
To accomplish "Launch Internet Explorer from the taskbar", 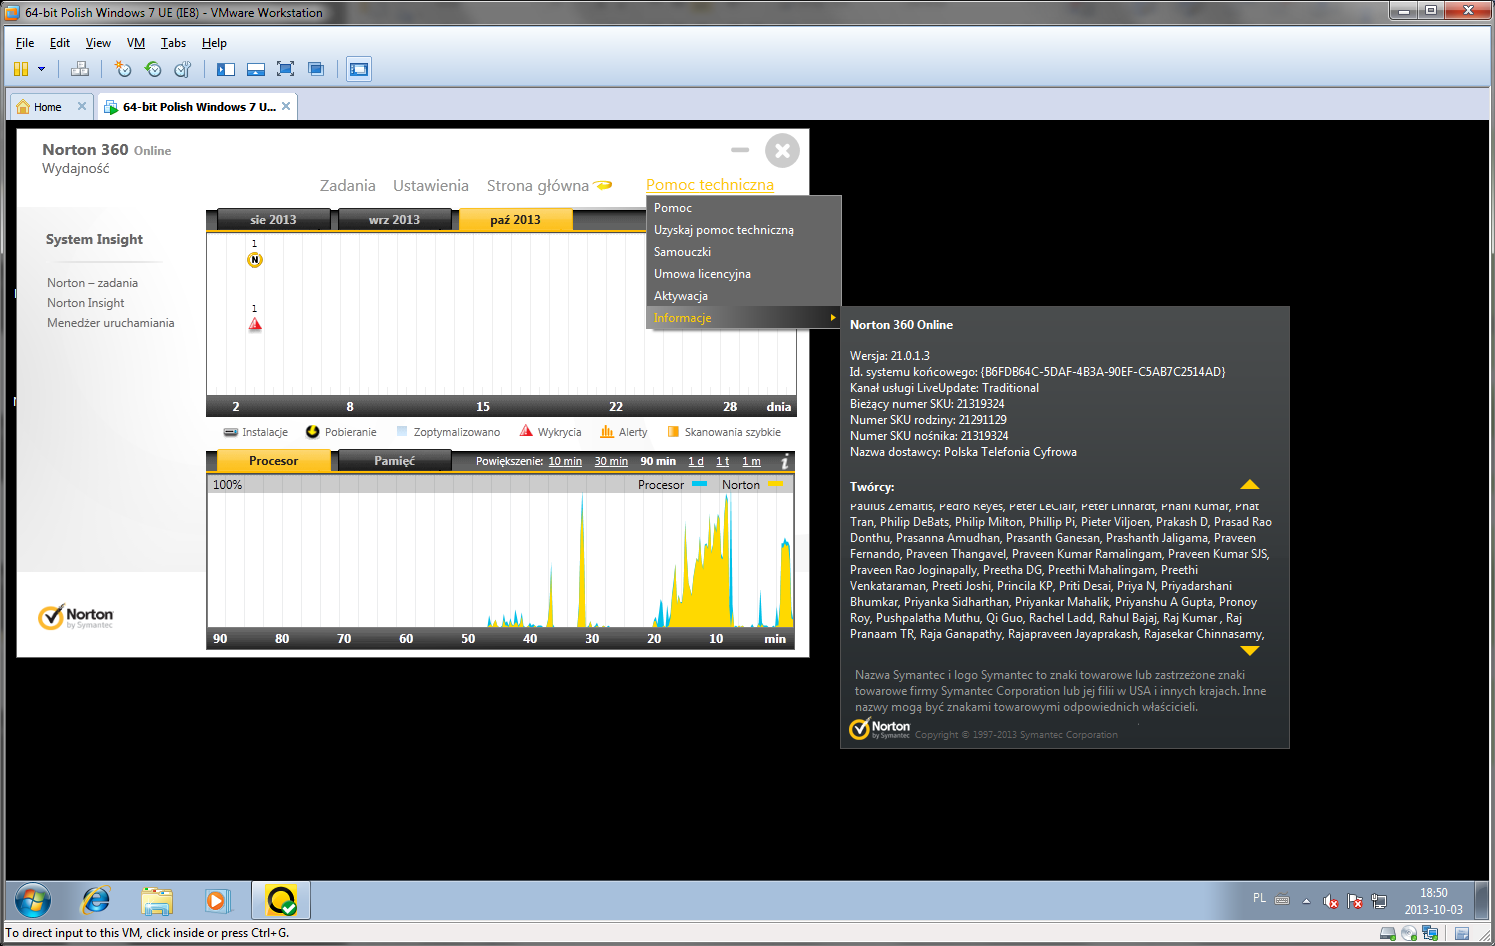I will pyautogui.click(x=96, y=900).
